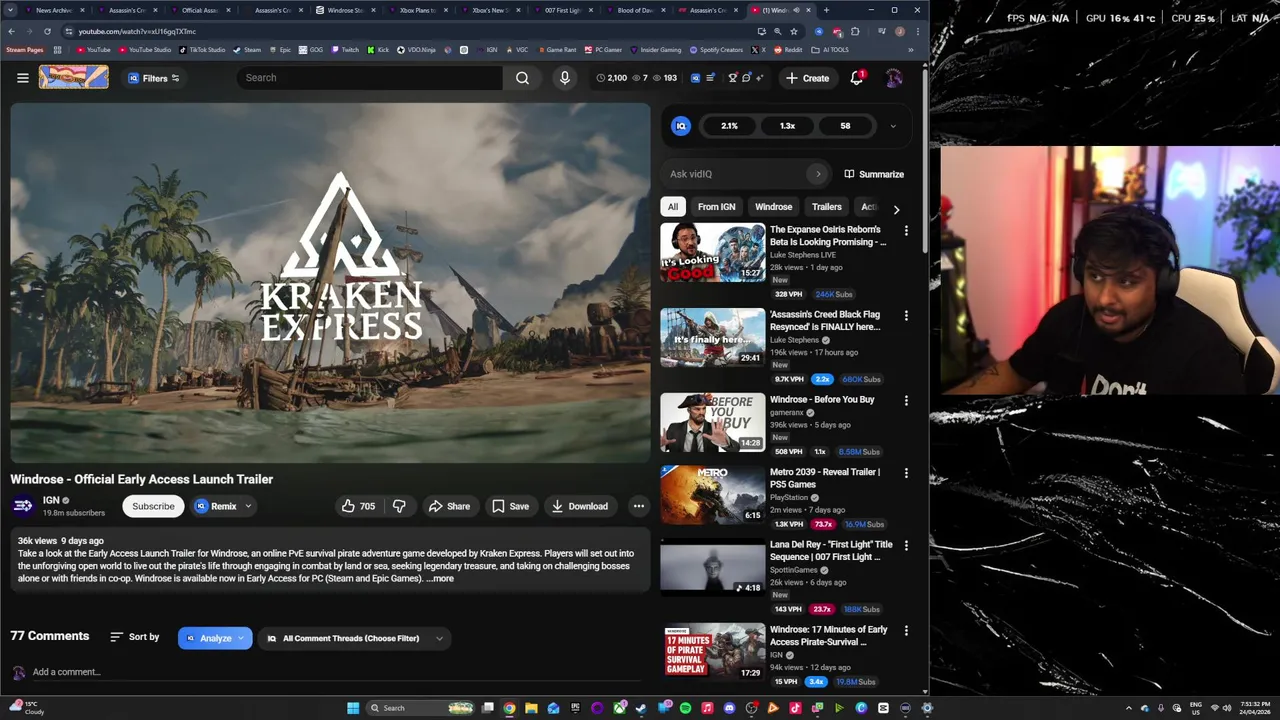Image resolution: width=1280 pixels, height=720 pixels.
Task: Open the Analyze comments dropdown
Action: pos(215,638)
